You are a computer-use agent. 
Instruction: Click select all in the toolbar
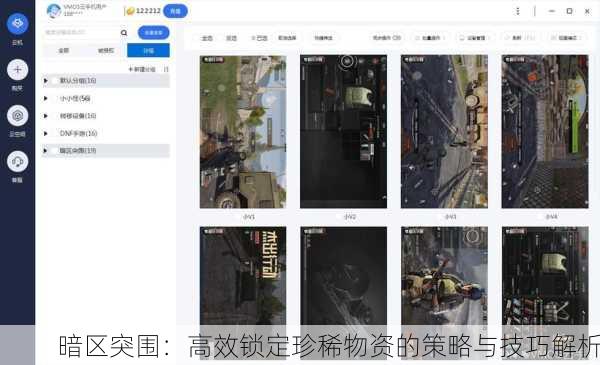click(207, 38)
